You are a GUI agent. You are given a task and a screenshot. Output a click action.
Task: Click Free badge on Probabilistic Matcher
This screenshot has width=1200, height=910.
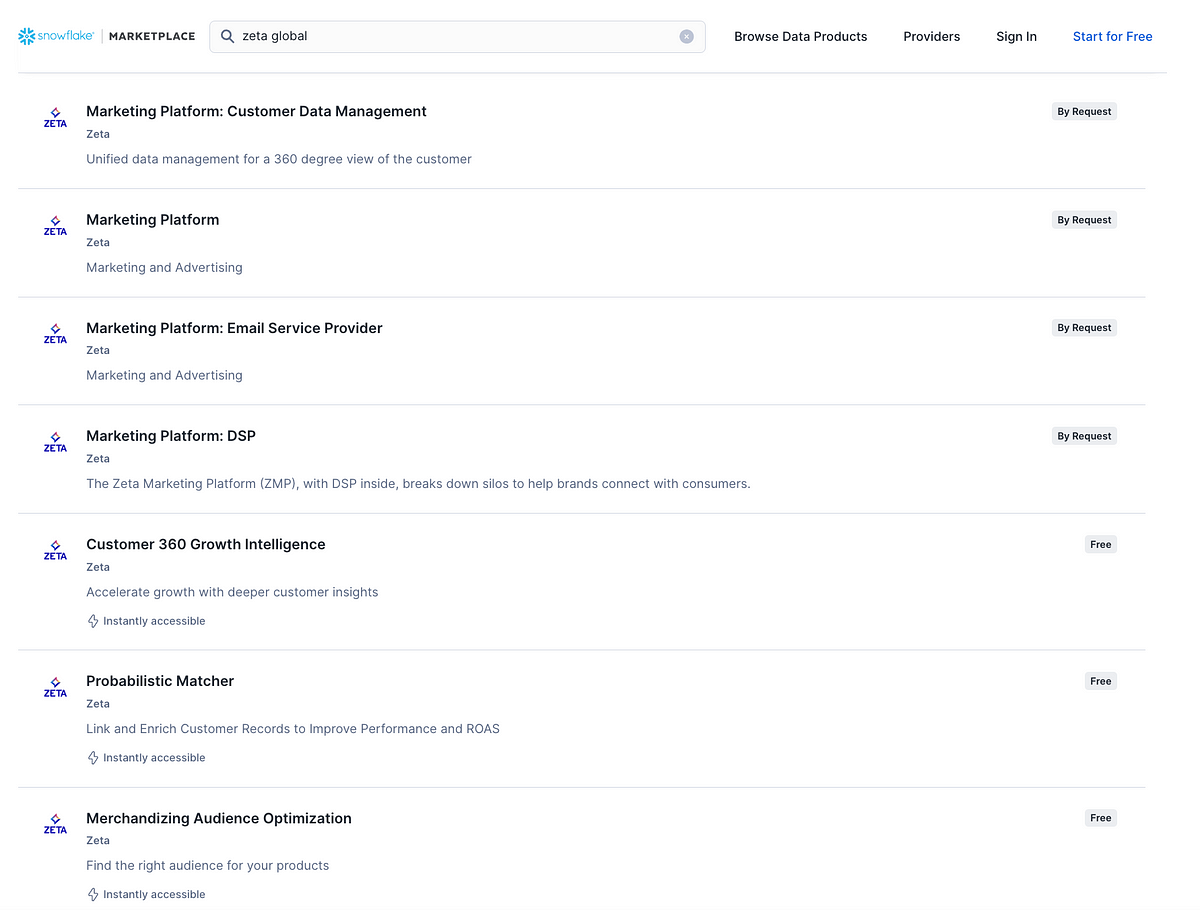pyautogui.click(x=1101, y=681)
